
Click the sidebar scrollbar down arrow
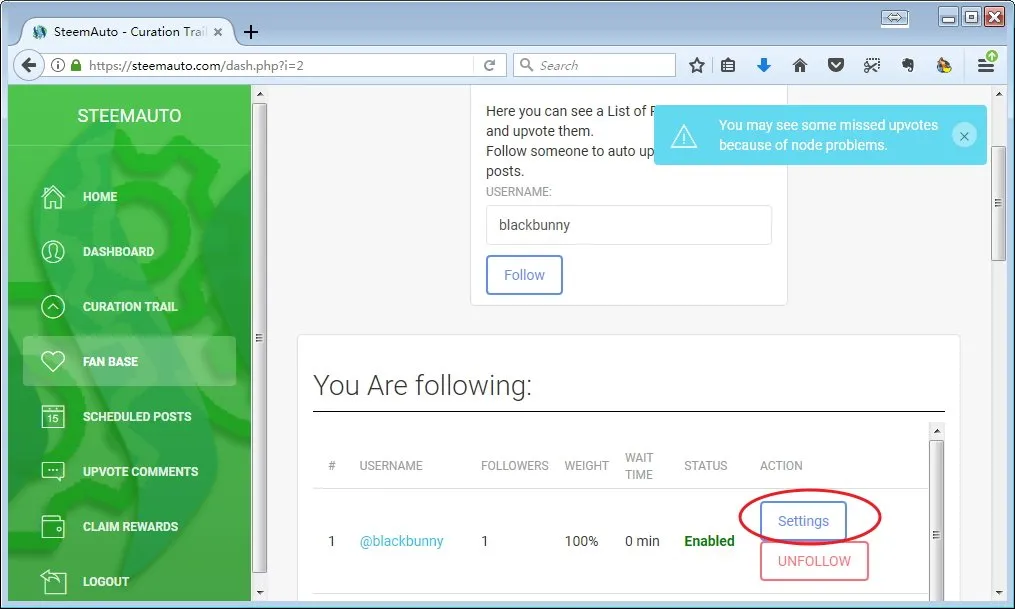pyautogui.click(x=260, y=592)
